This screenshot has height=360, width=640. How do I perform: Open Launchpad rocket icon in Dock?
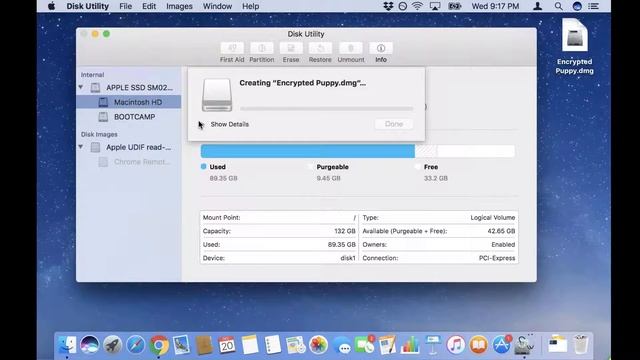tap(112, 345)
